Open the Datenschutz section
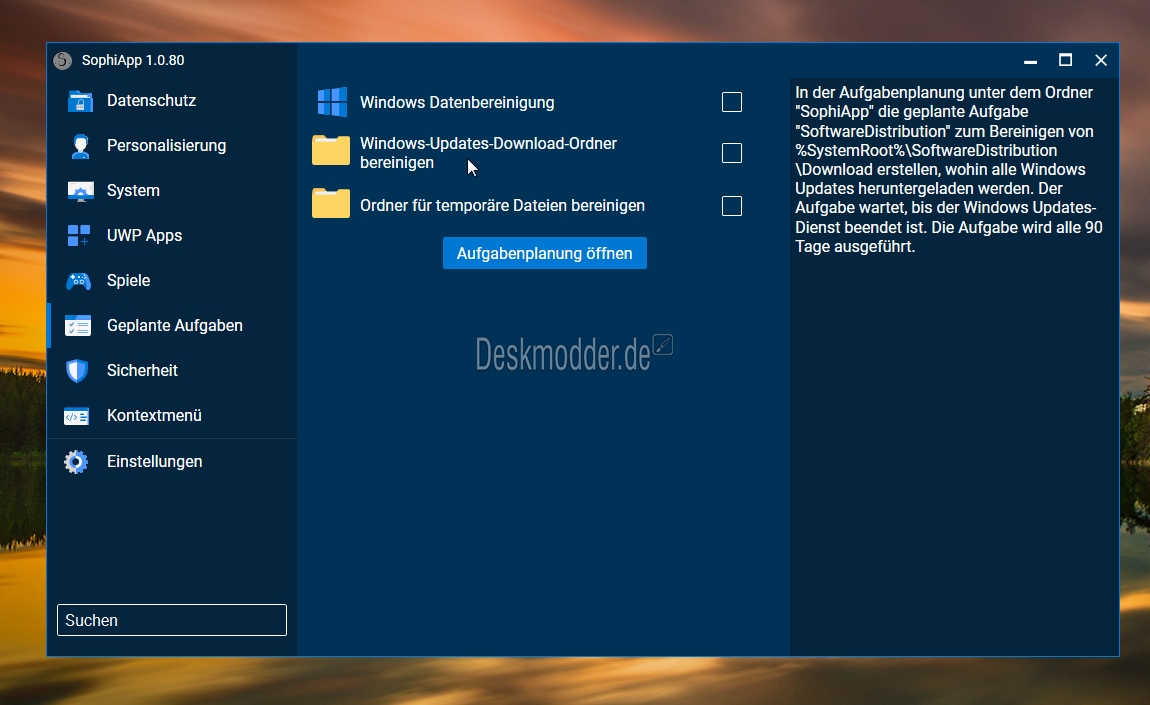This screenshot has height=705, width=1150. tap(172, 101)
